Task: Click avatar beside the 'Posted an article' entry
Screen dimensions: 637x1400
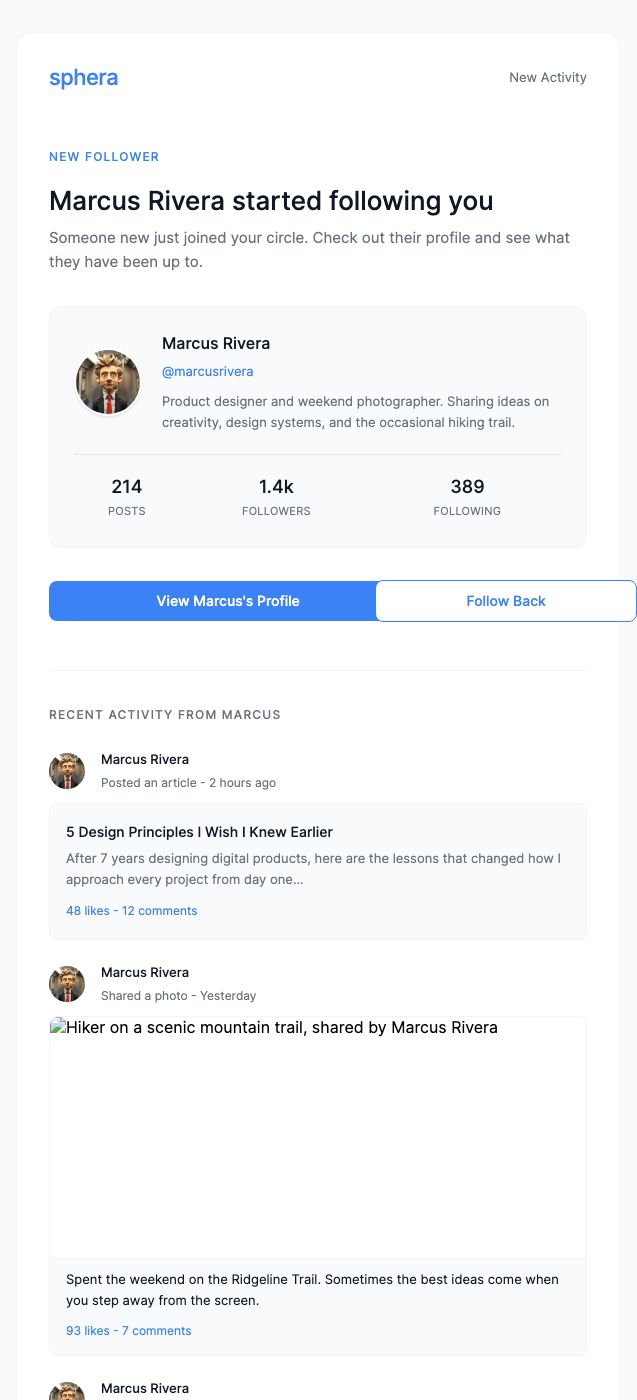Action: (67, 771)
